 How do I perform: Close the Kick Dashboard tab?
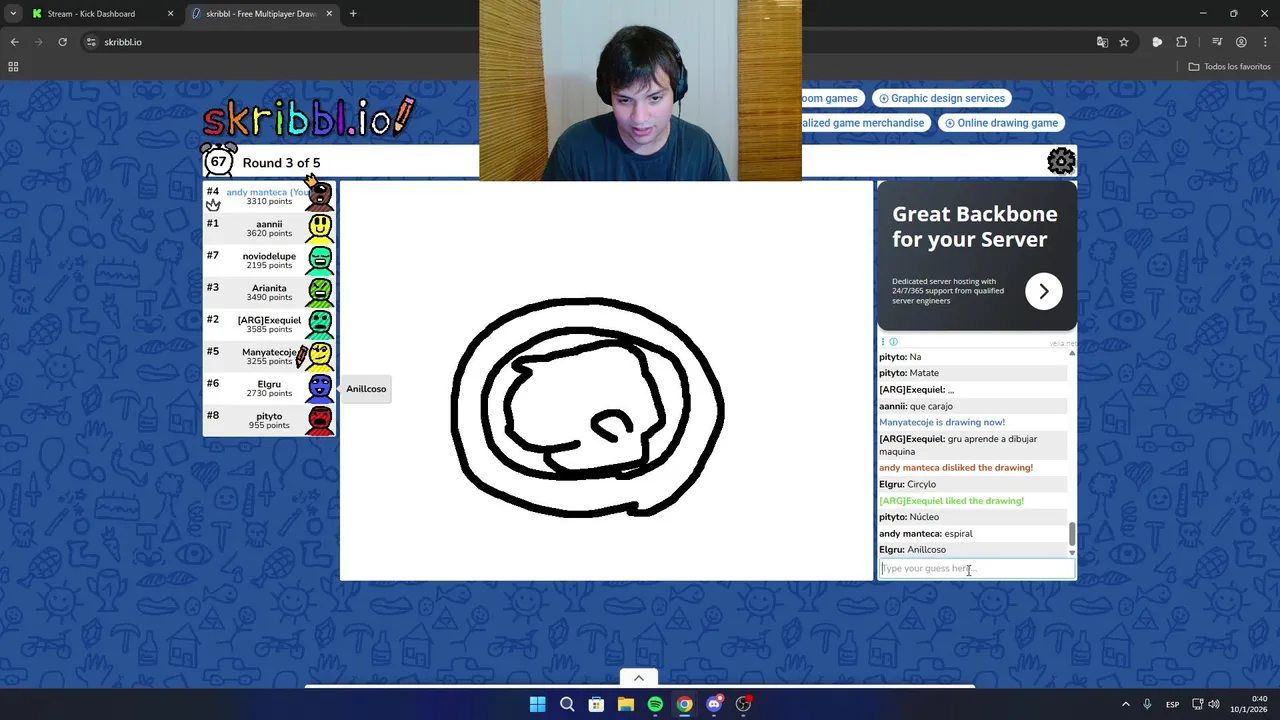click(170, 14)
